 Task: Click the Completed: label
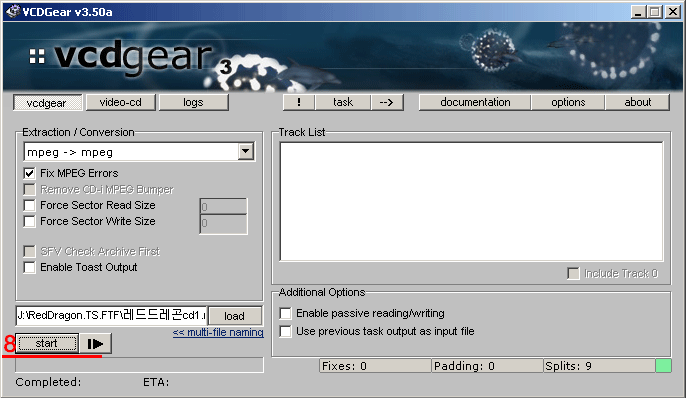48,382
